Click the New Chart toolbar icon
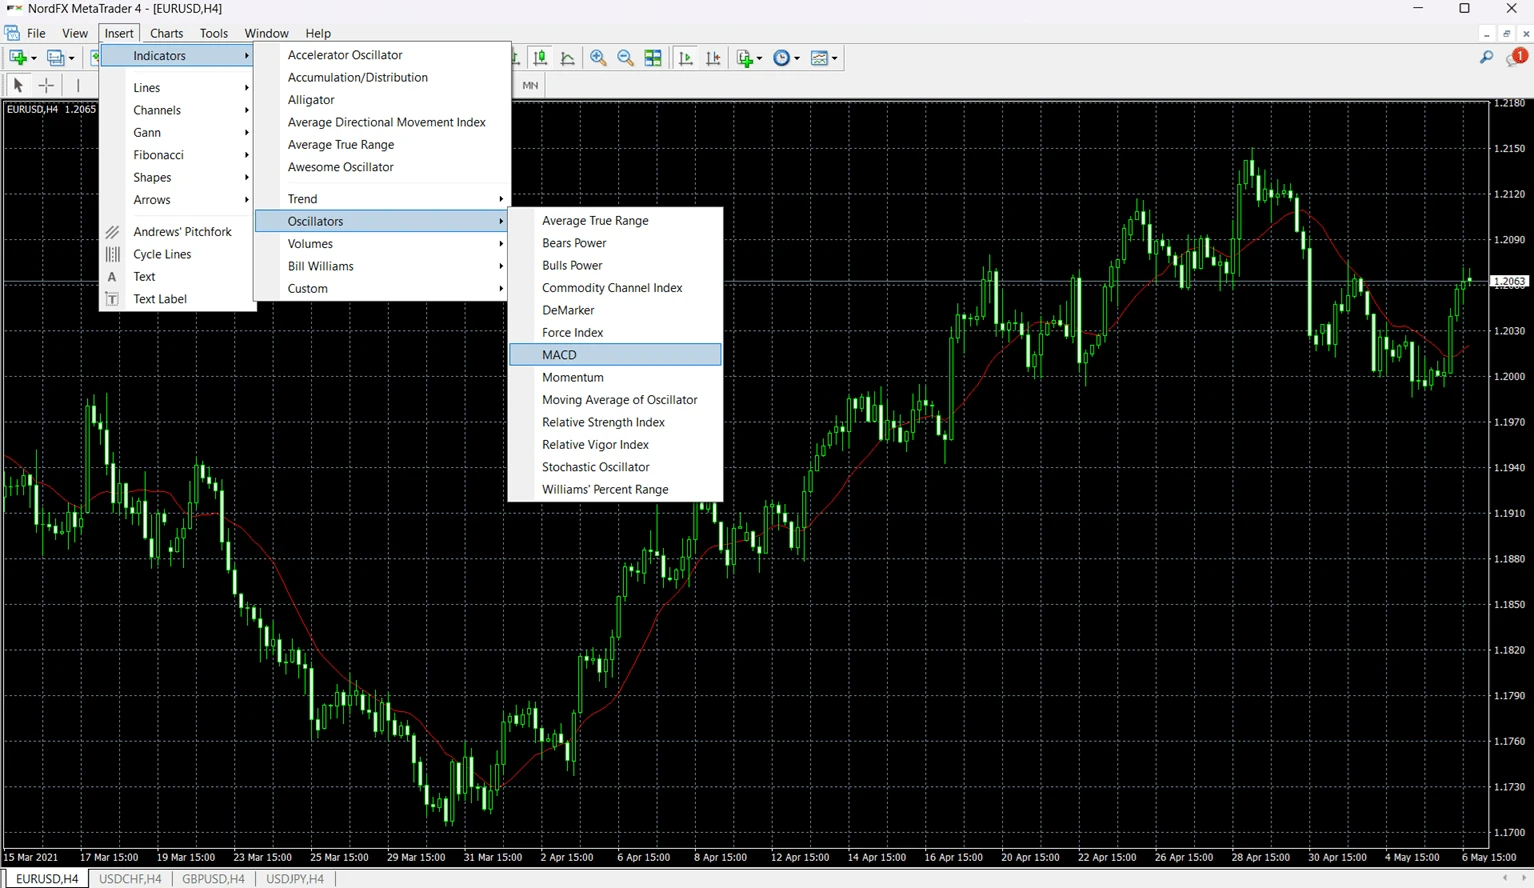Image resolution: width=1534 pixels, height=888 pixels. click(17, 58)
